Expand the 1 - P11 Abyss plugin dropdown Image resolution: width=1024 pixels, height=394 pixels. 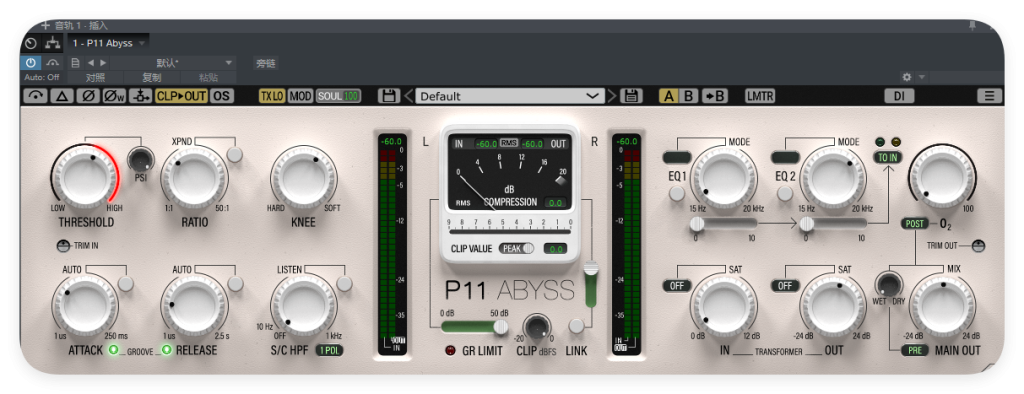click(108, 43)
